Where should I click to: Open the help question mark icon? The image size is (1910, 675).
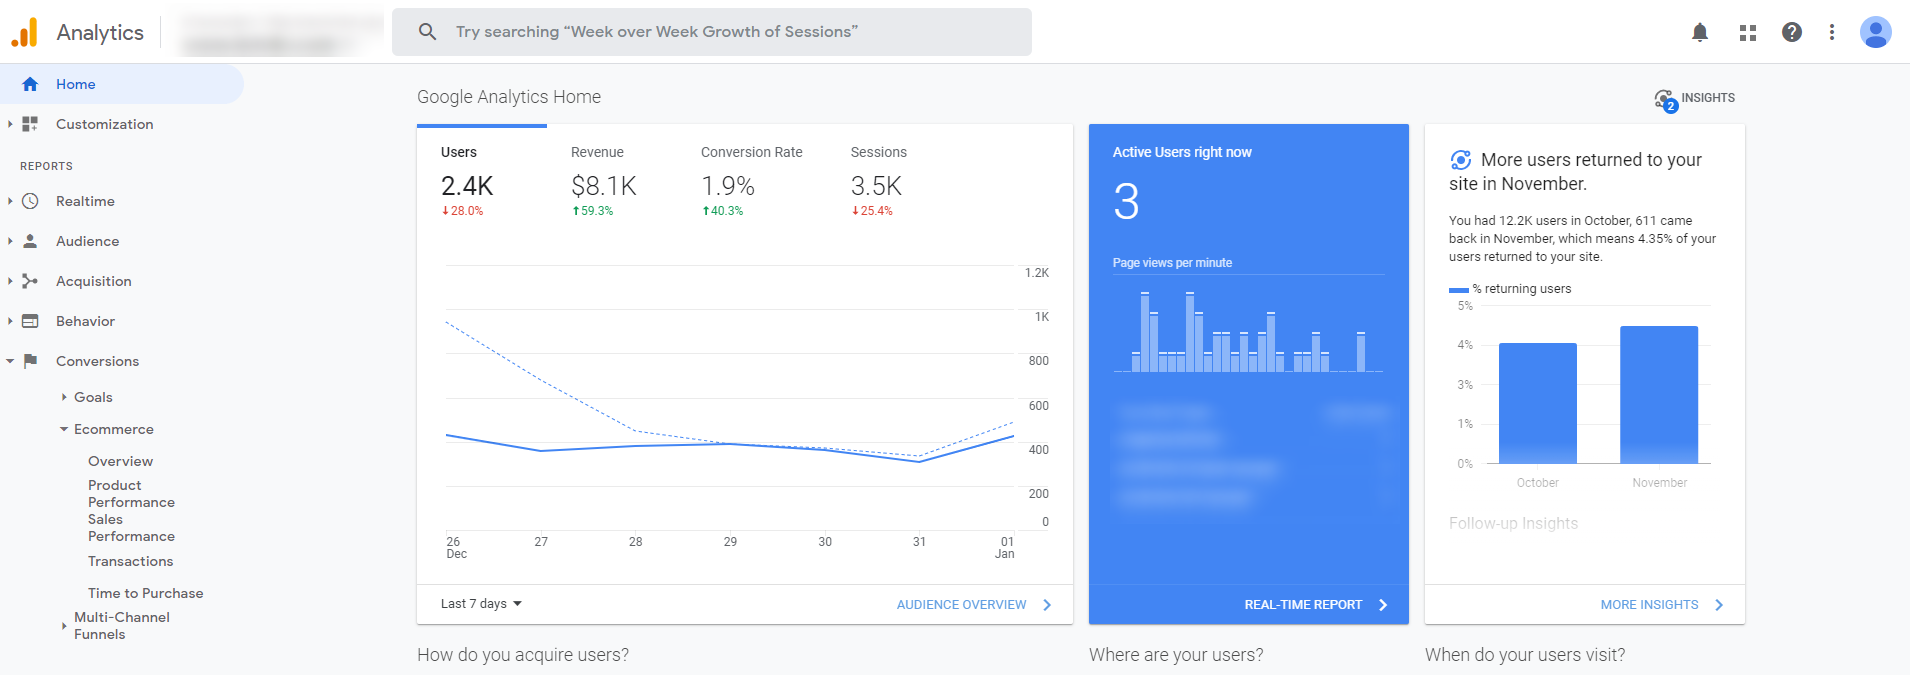(1792, 32)
